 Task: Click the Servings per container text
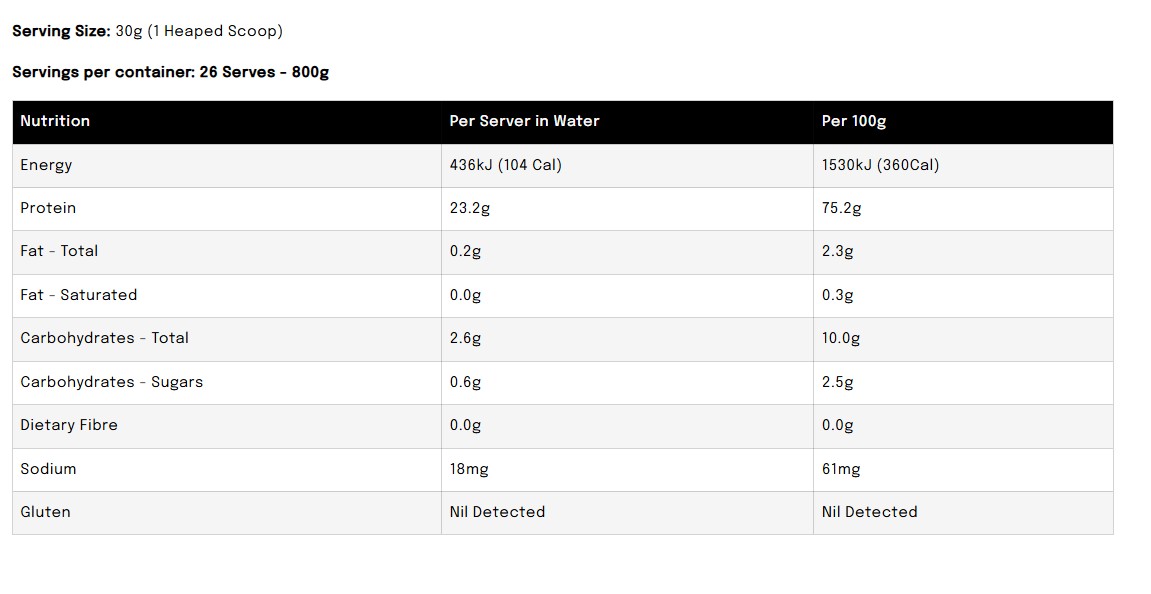tap(170, 72)
